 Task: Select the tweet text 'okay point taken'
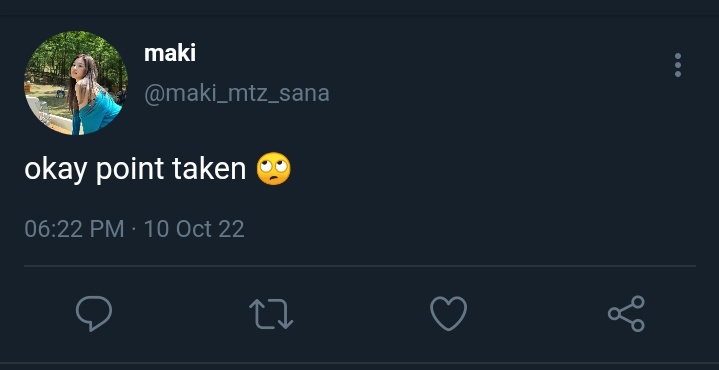(x=135, y=169)
